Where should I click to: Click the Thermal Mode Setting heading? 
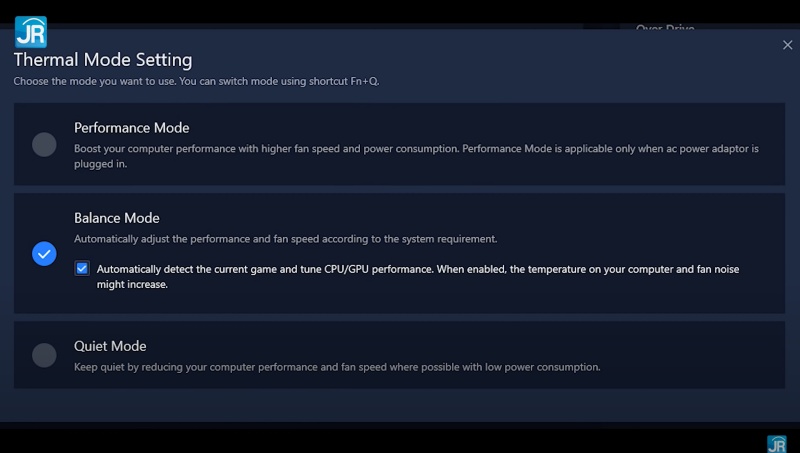[x=102, y=60]
